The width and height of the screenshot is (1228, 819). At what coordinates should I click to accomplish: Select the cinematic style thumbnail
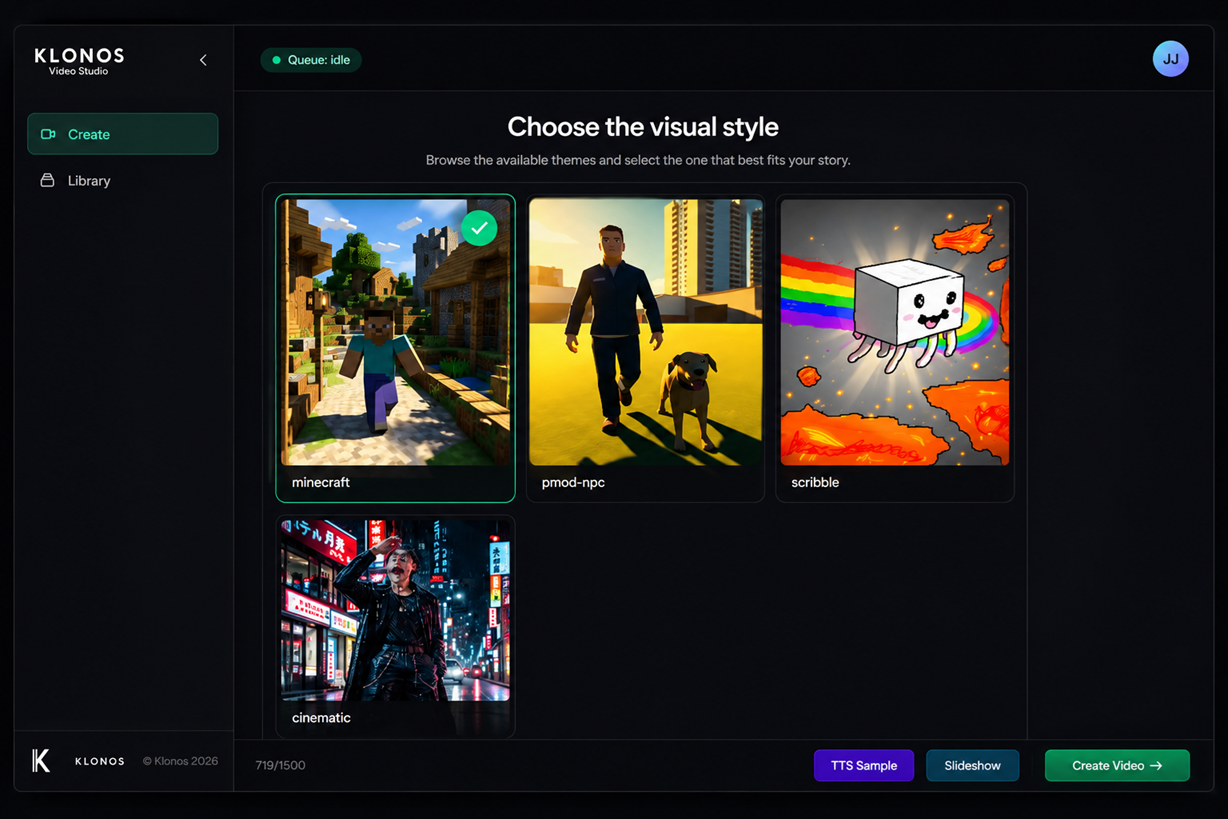395,610
